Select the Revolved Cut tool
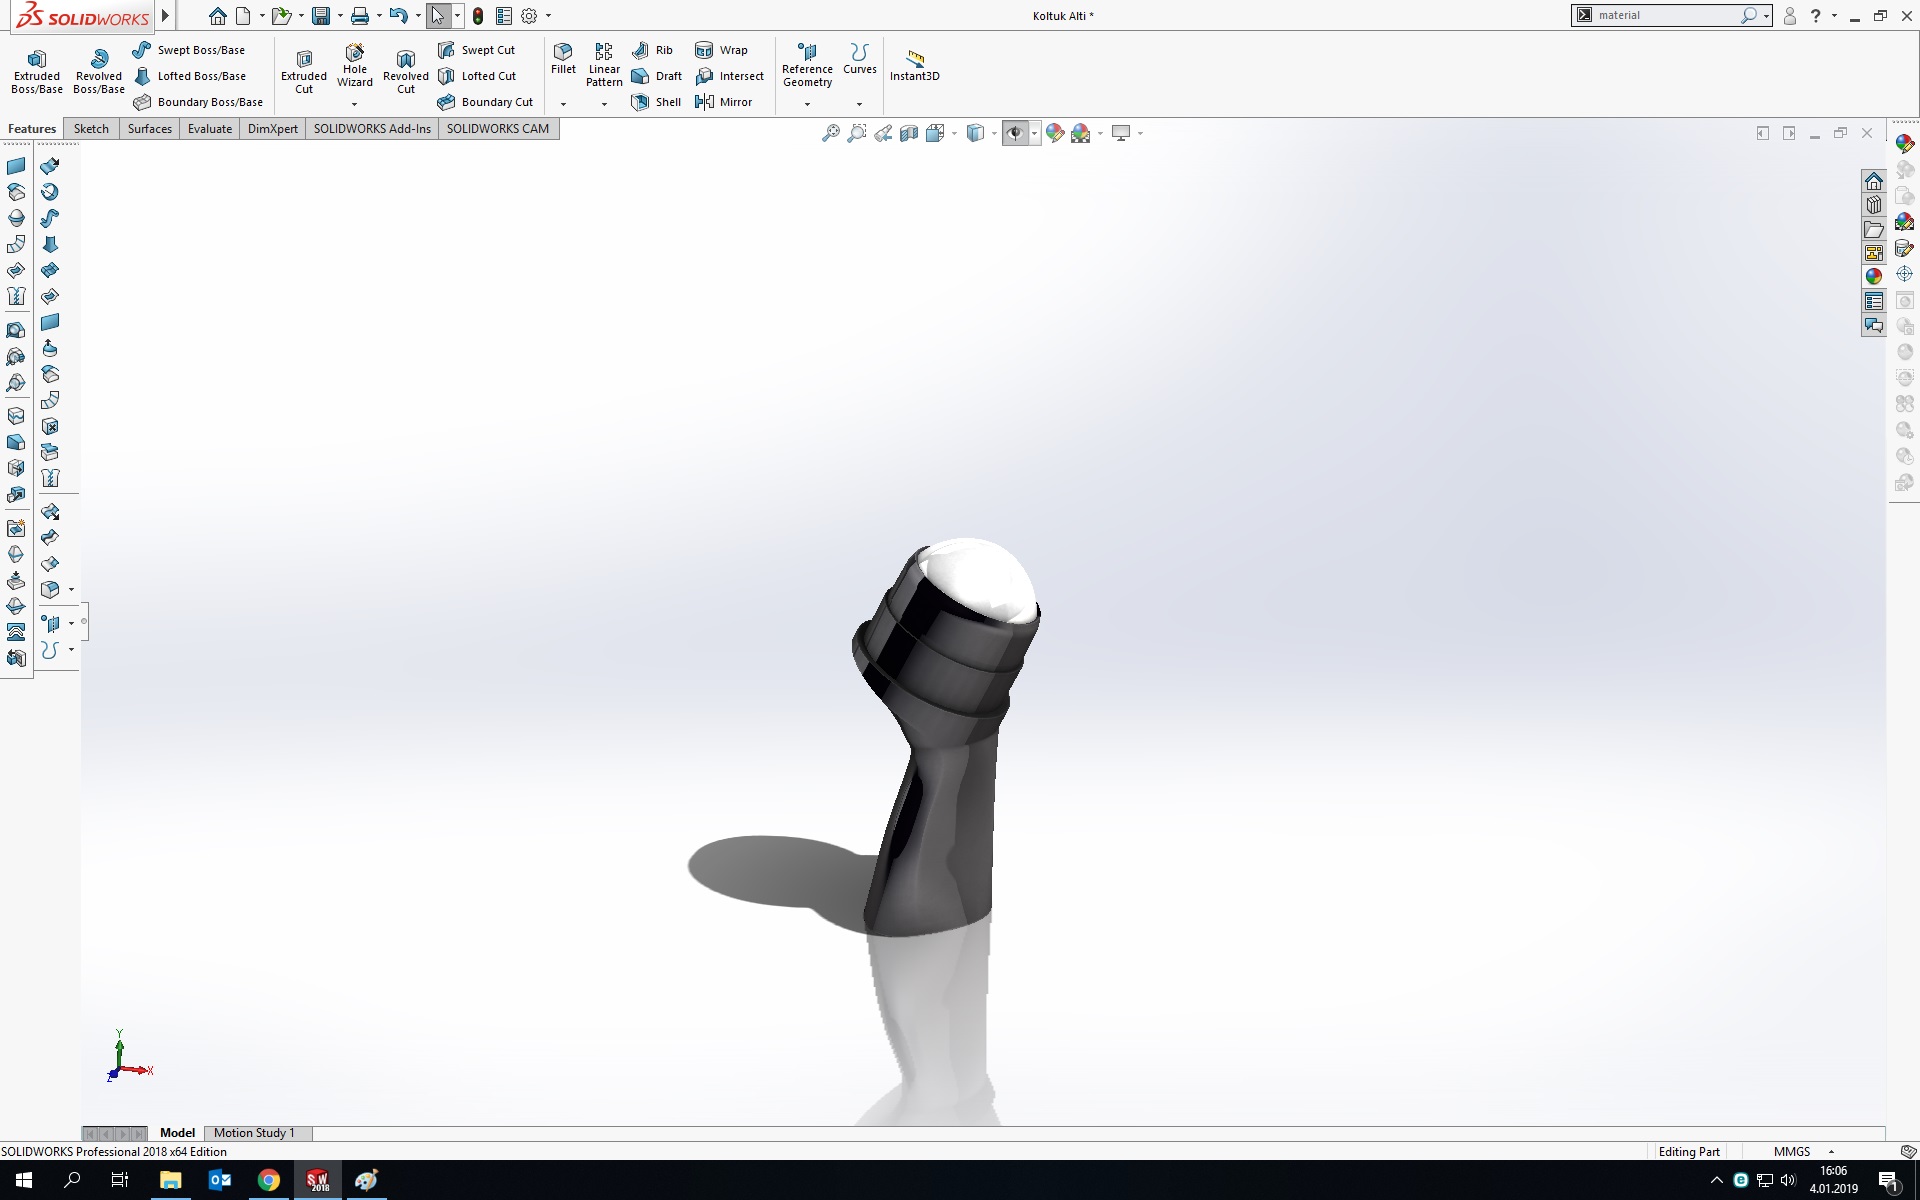1920x1200 pixels. 405,70
